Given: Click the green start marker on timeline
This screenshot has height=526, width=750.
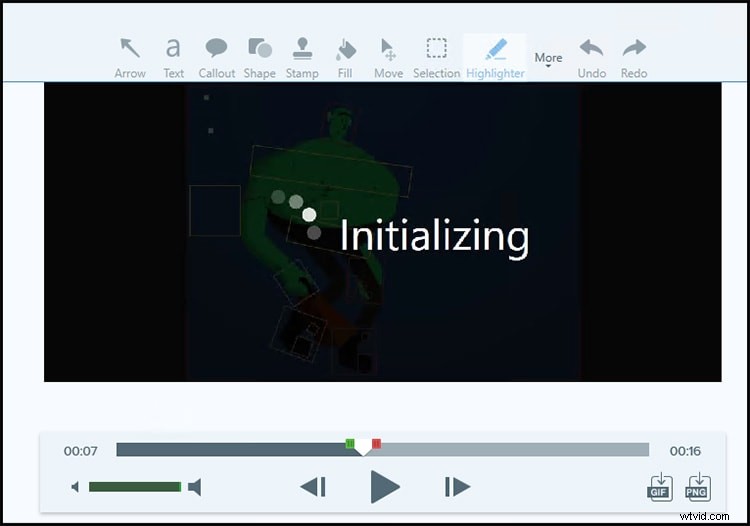Looking at the screenshot, I should tap(350, 444).
